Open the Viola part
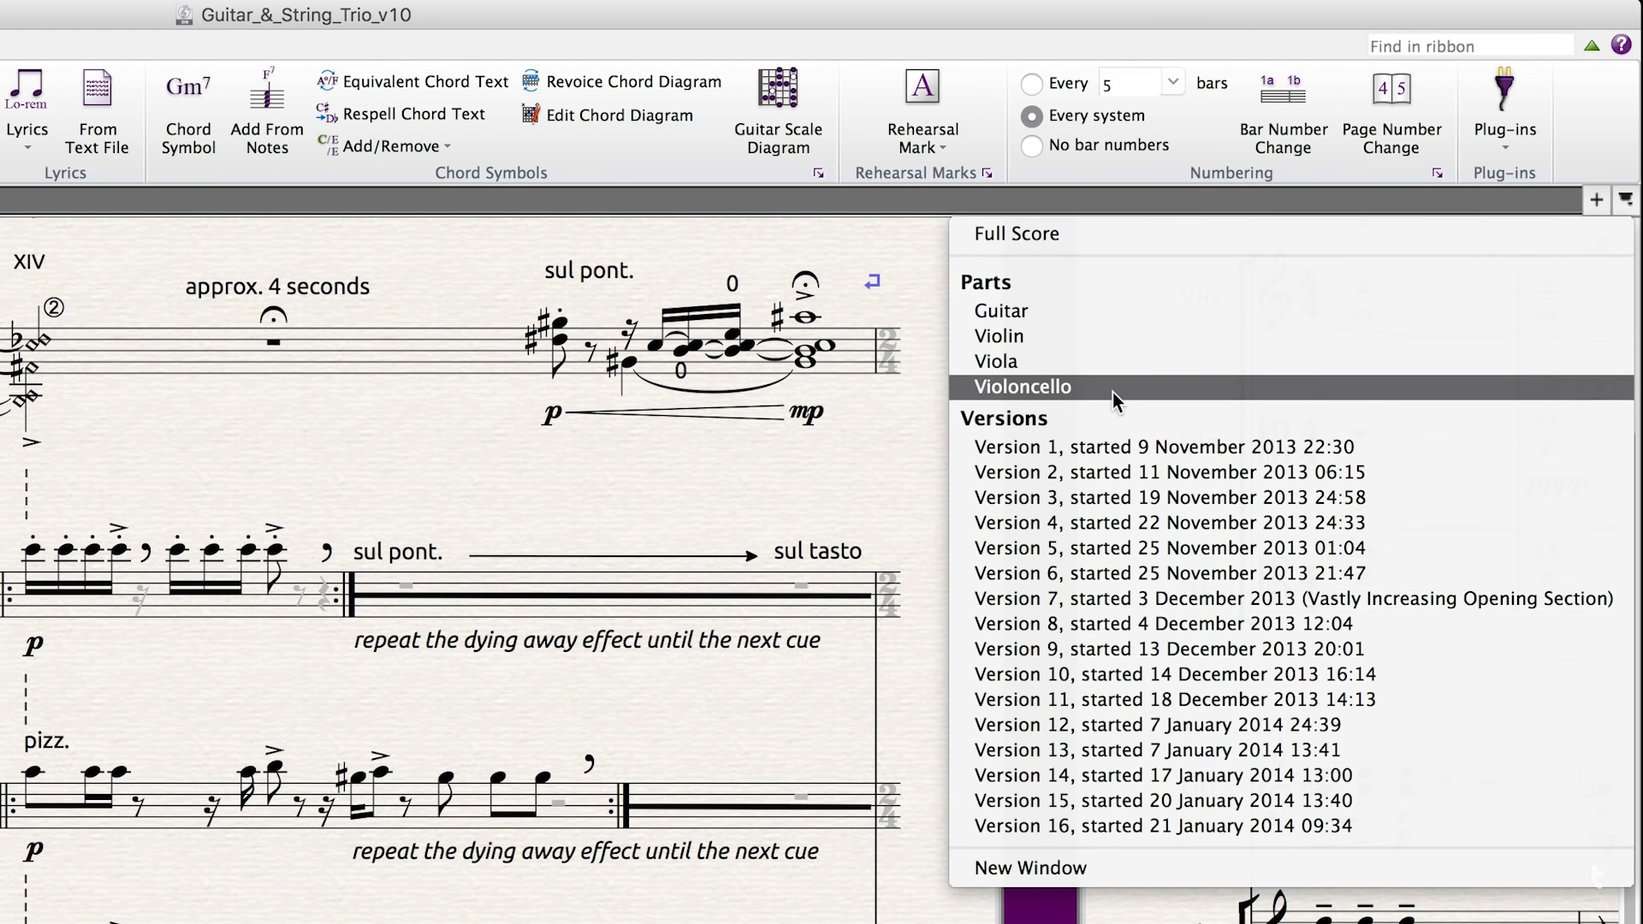The height and width of the screenshot is (924, 1643). (x=995, y=361)
